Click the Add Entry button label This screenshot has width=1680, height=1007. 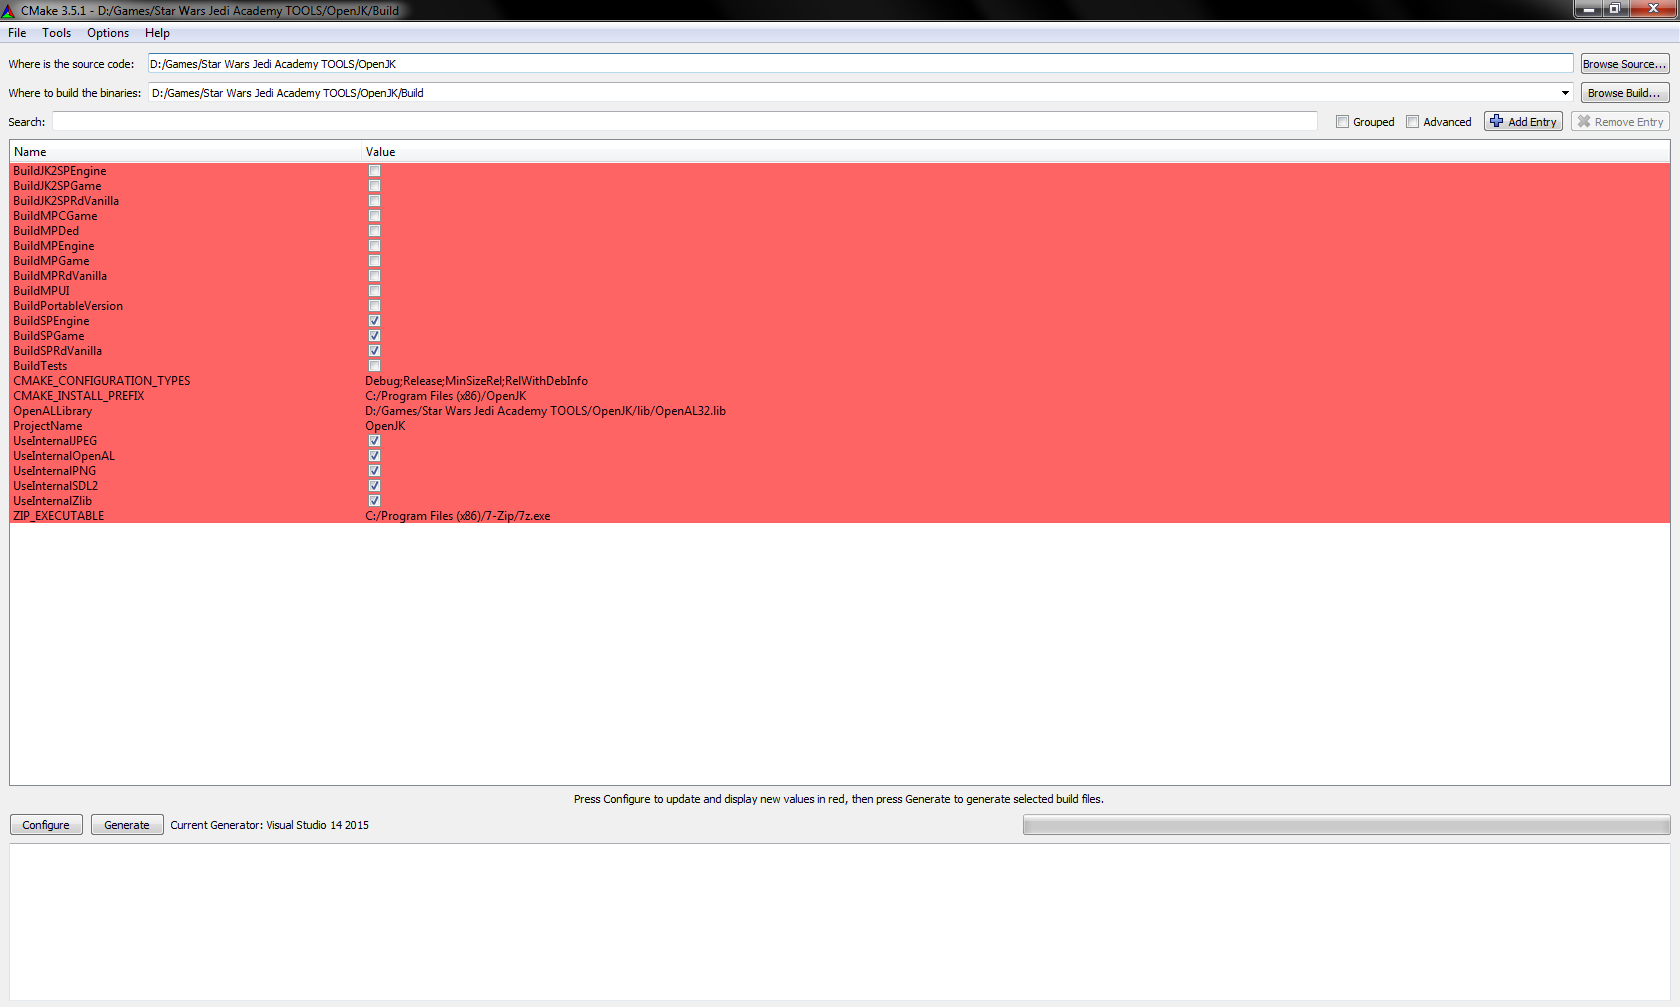pos(1532,122)
